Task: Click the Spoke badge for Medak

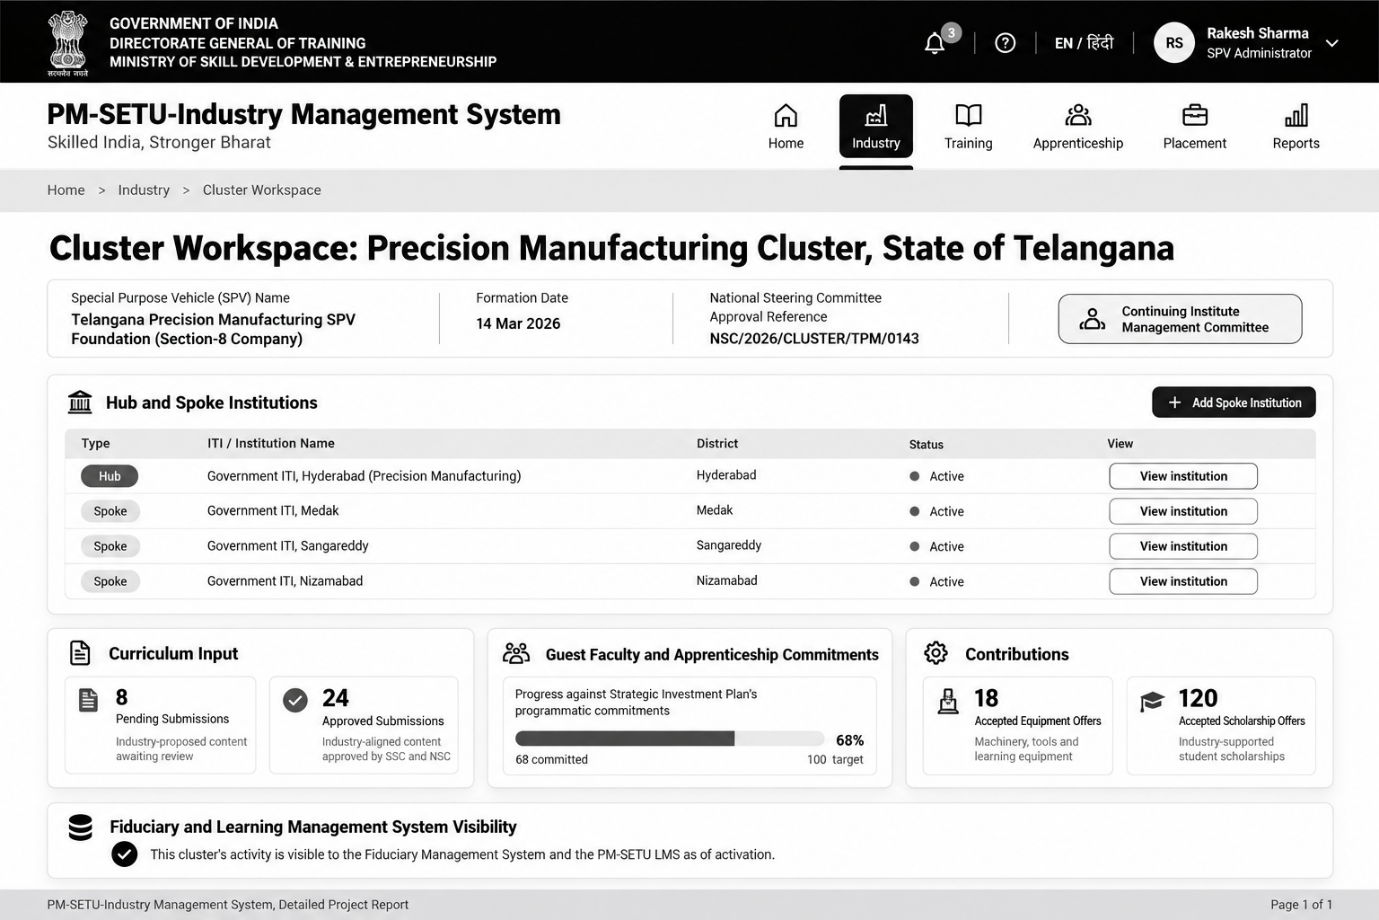Action: coord(110,511)
